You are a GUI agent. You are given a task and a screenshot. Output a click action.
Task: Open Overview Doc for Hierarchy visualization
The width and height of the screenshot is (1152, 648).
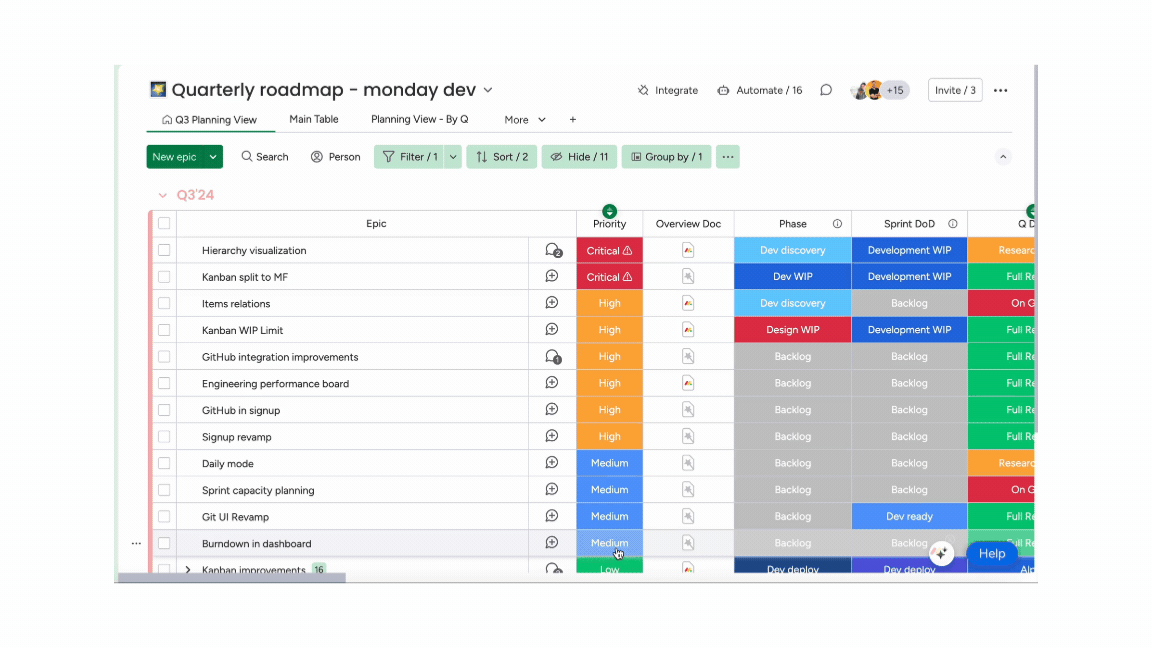(x=688, y=251)
